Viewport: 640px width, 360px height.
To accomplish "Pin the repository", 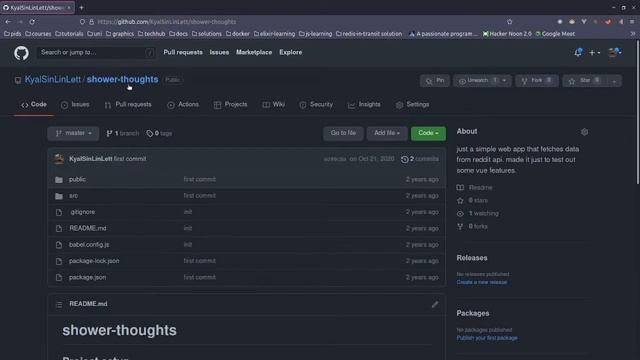I will [435, 80].
